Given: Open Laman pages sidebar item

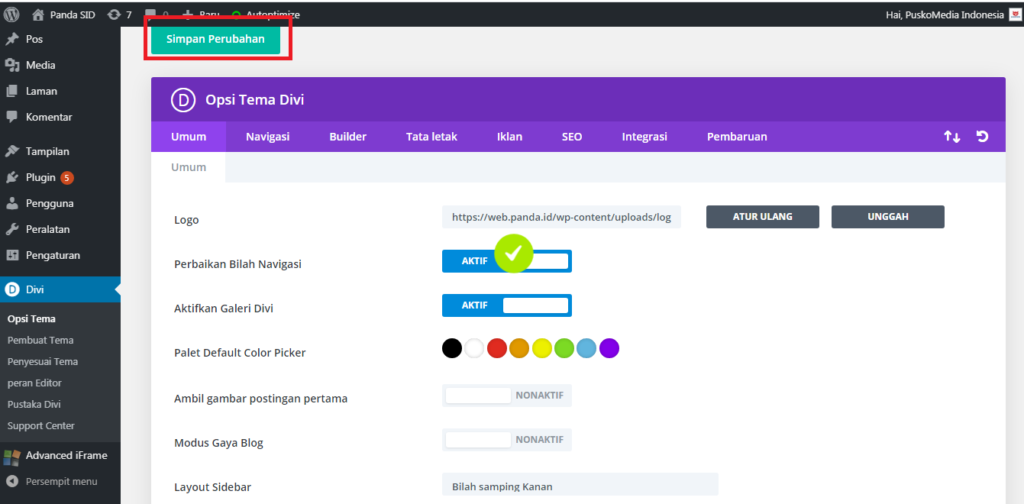Looking at the screenshot, I should click(x=60, y=91).
